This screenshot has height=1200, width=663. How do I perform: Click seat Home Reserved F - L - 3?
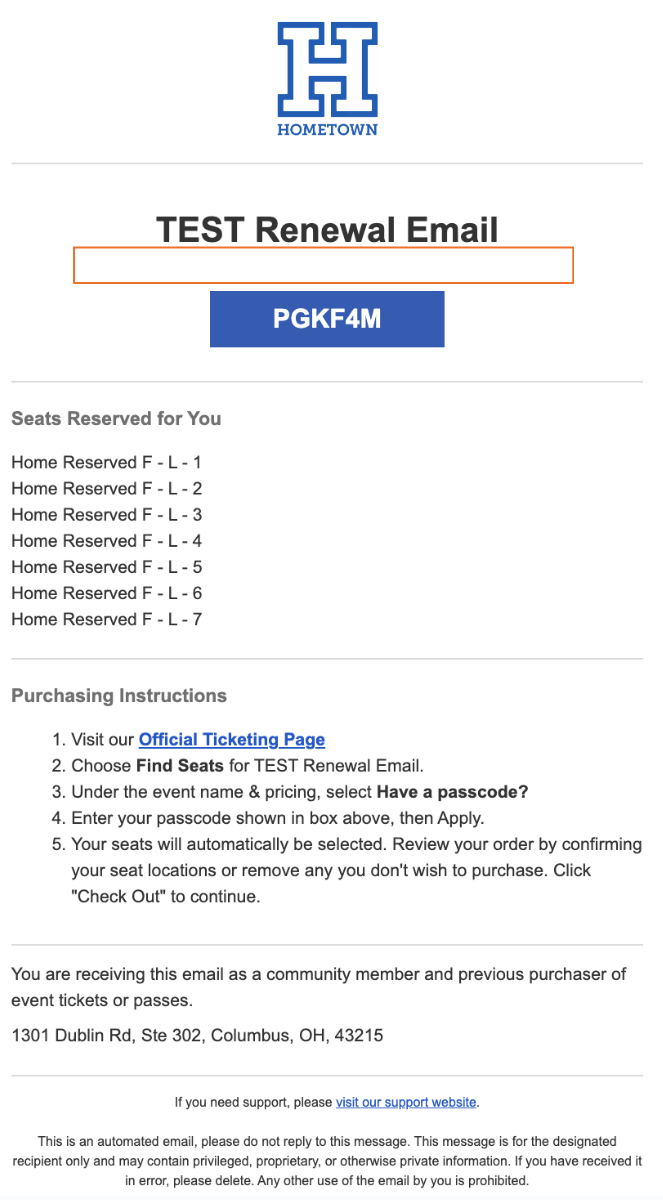point(107,515)
